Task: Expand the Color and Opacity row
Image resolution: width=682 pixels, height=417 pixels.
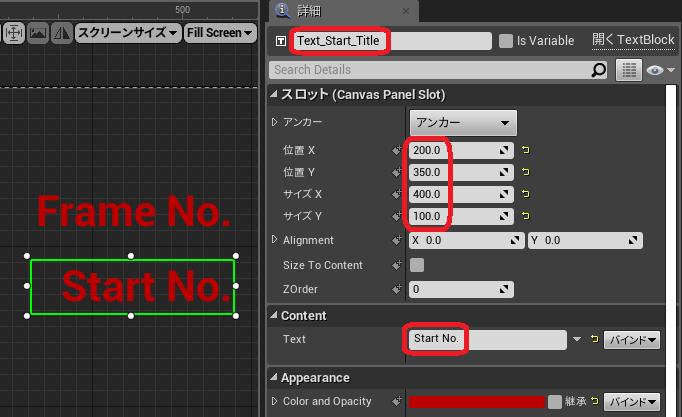Action: (x=274, y=401)
